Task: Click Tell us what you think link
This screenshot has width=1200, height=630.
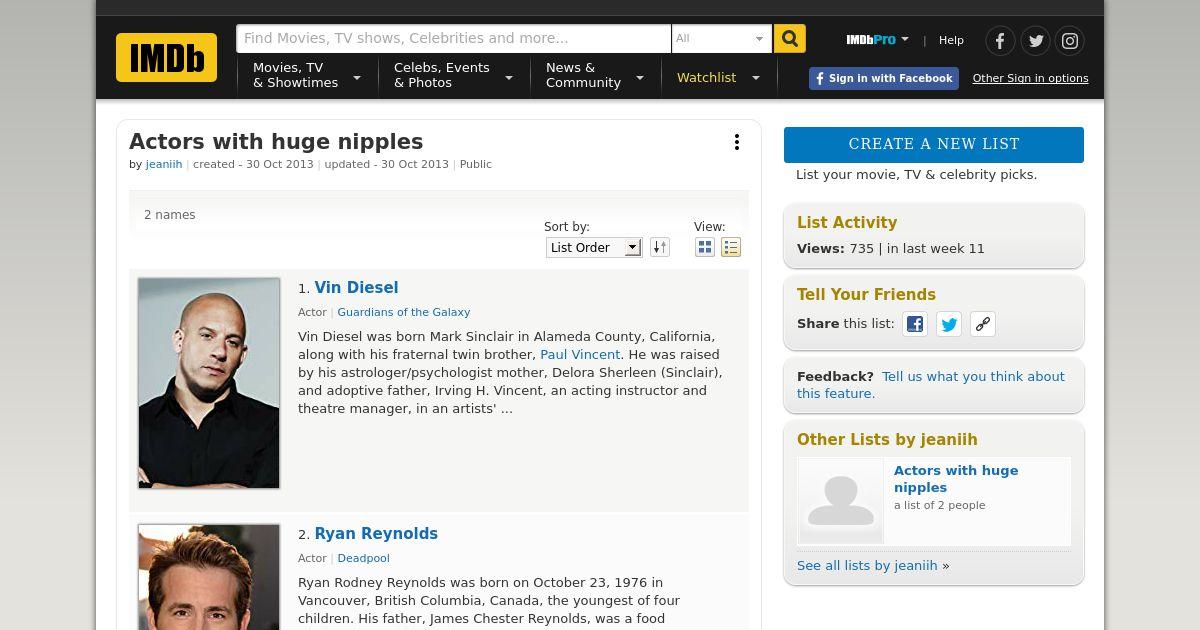Action: (x=931, y=385)
